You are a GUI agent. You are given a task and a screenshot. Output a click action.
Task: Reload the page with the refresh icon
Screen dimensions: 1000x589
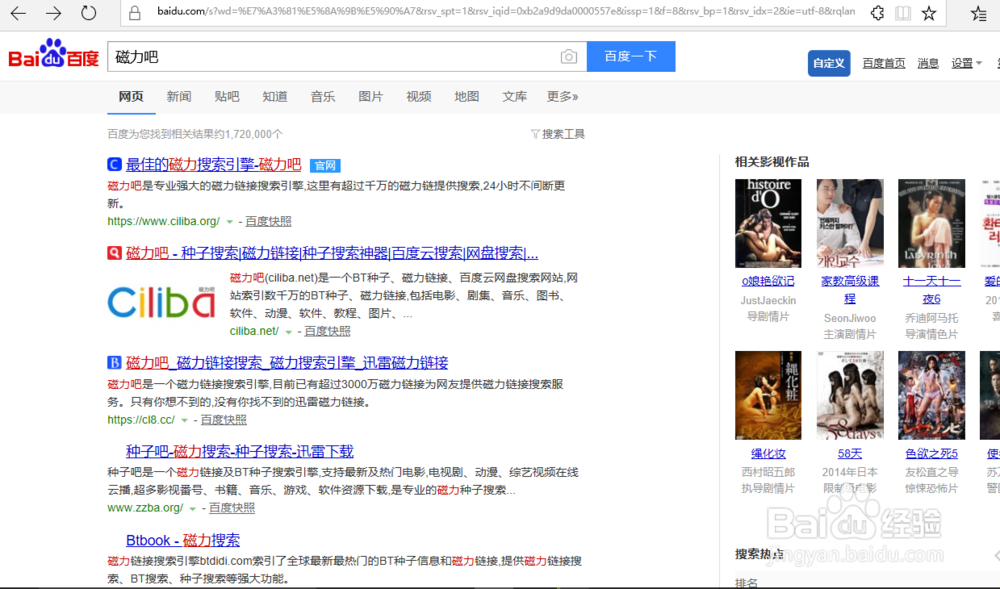[x=89, y=13]
